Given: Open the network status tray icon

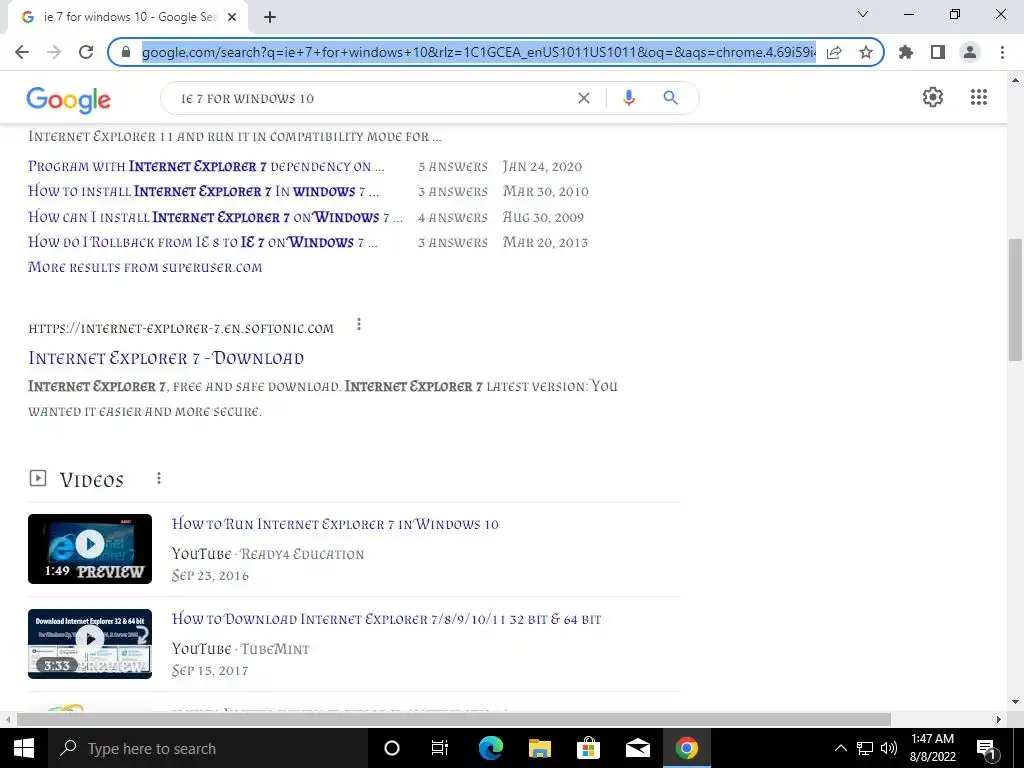Looking at the screenshot, I should click(x=865, y=748).
